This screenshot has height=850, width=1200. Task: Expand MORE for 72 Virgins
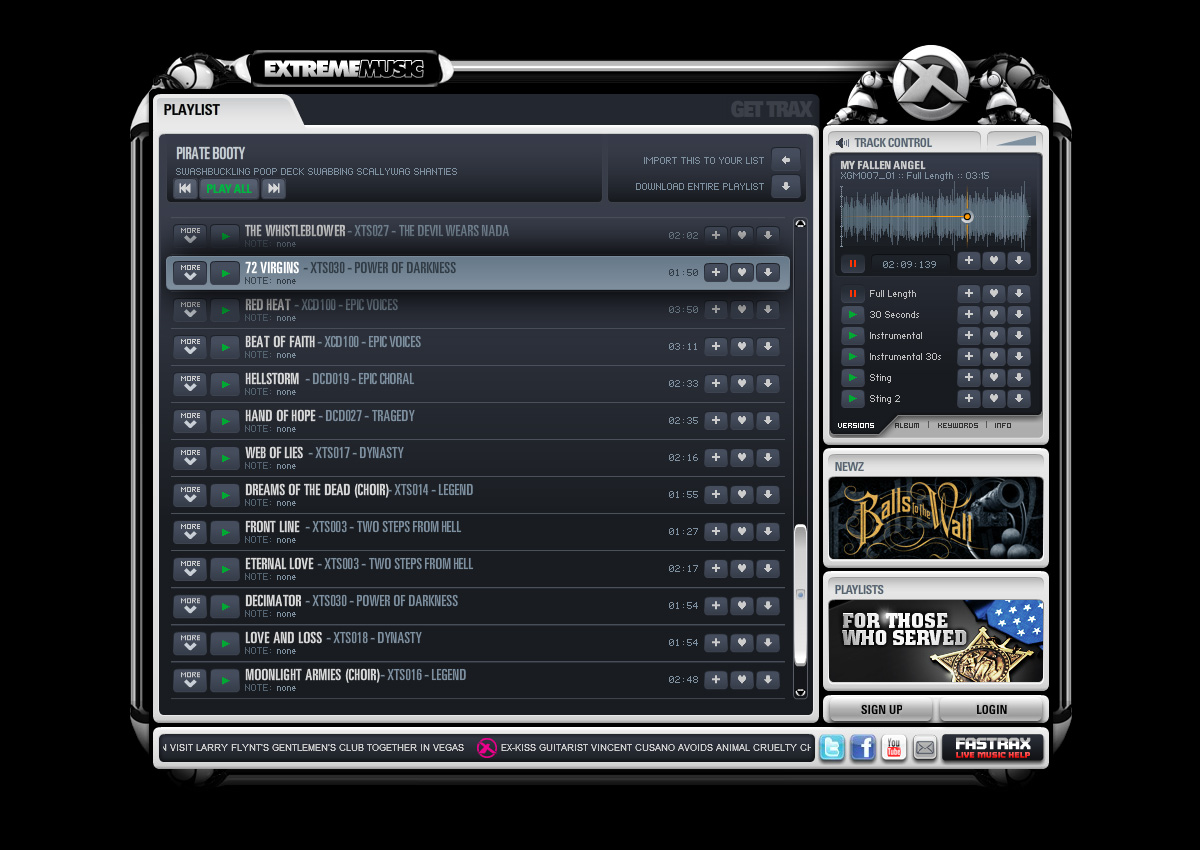pyautogui.click(x=190, y=272)
